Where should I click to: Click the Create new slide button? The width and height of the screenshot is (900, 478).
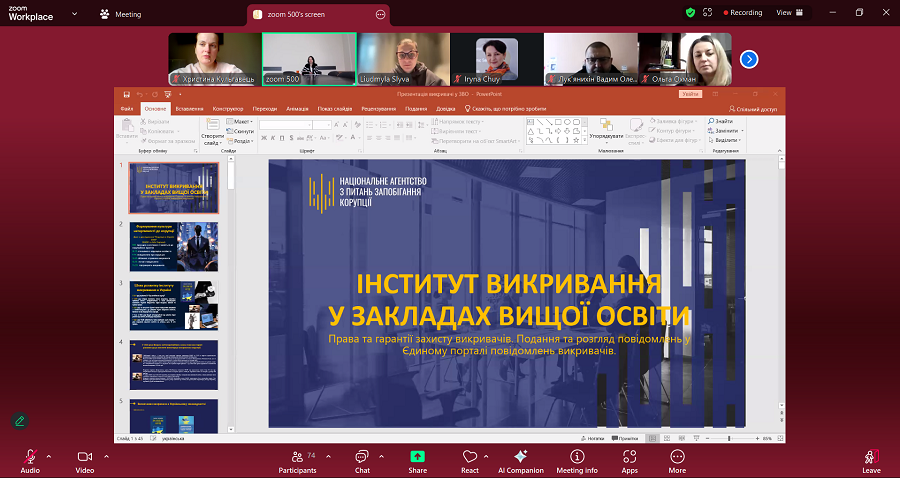(212, 133)
